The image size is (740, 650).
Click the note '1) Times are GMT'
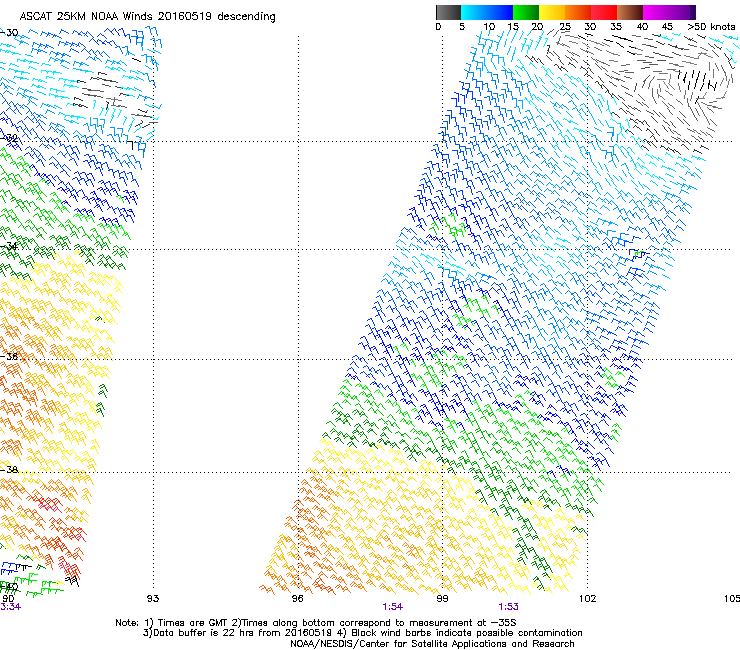point(186,623)
